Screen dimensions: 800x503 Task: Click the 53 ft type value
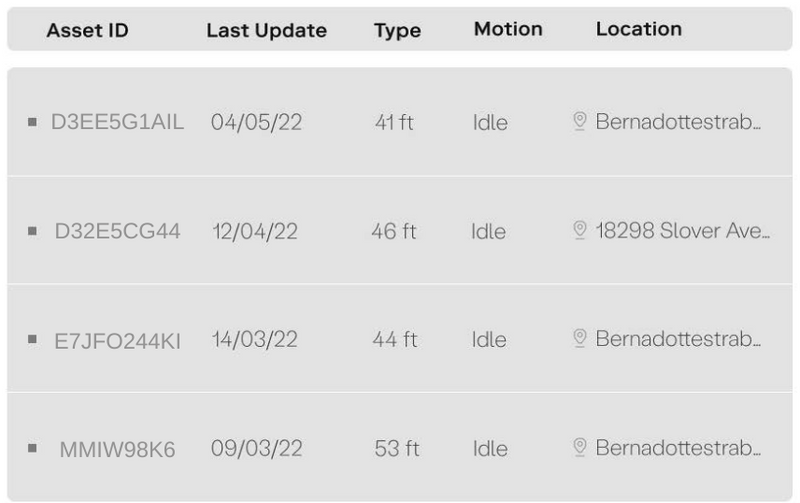[x=396, y=448]
